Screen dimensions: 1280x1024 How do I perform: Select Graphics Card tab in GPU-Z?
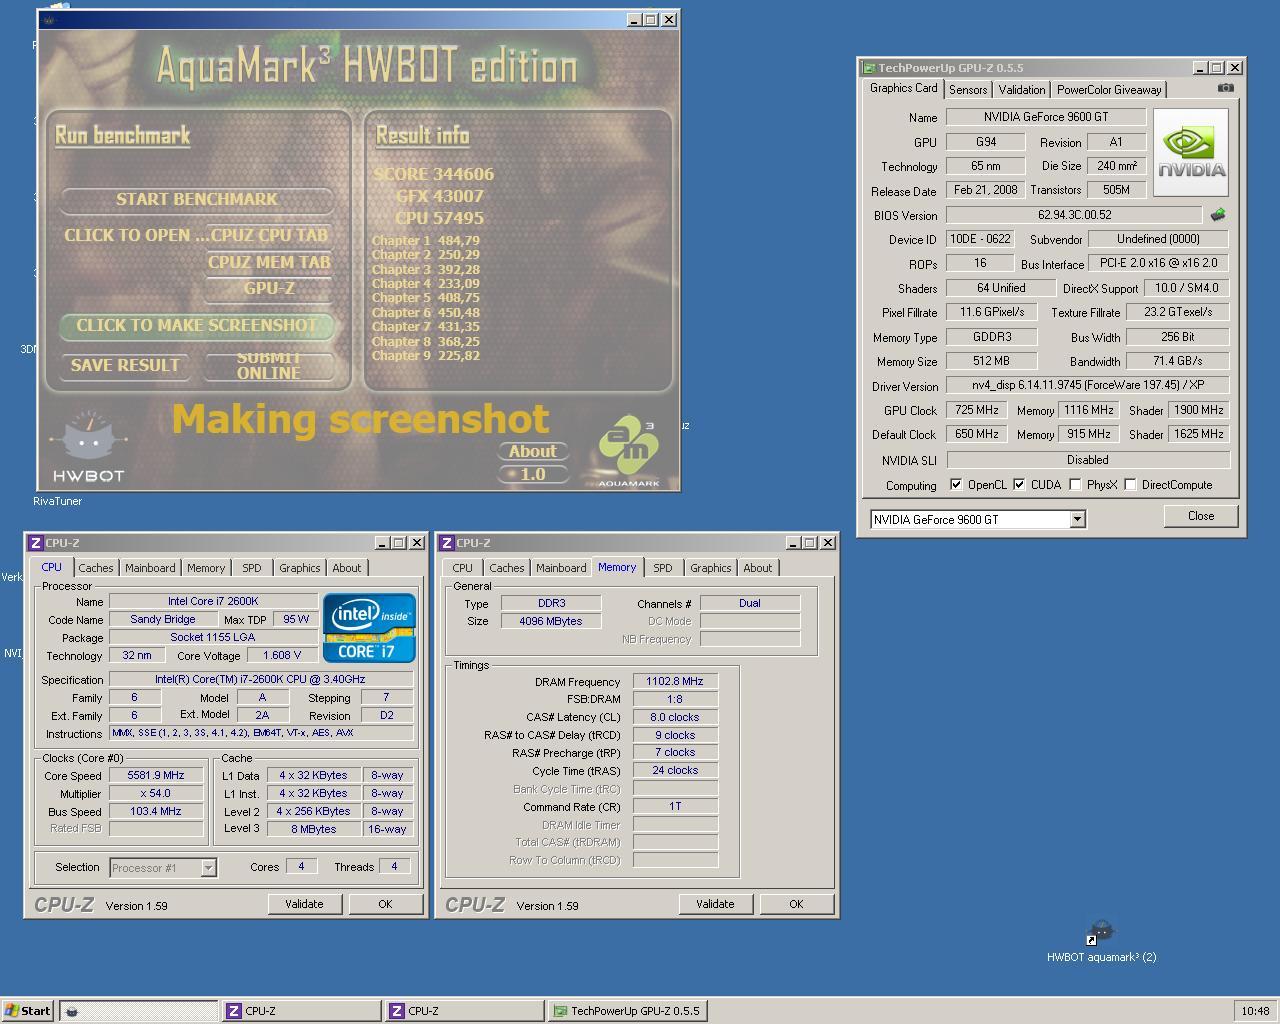(x=904, y=88)
